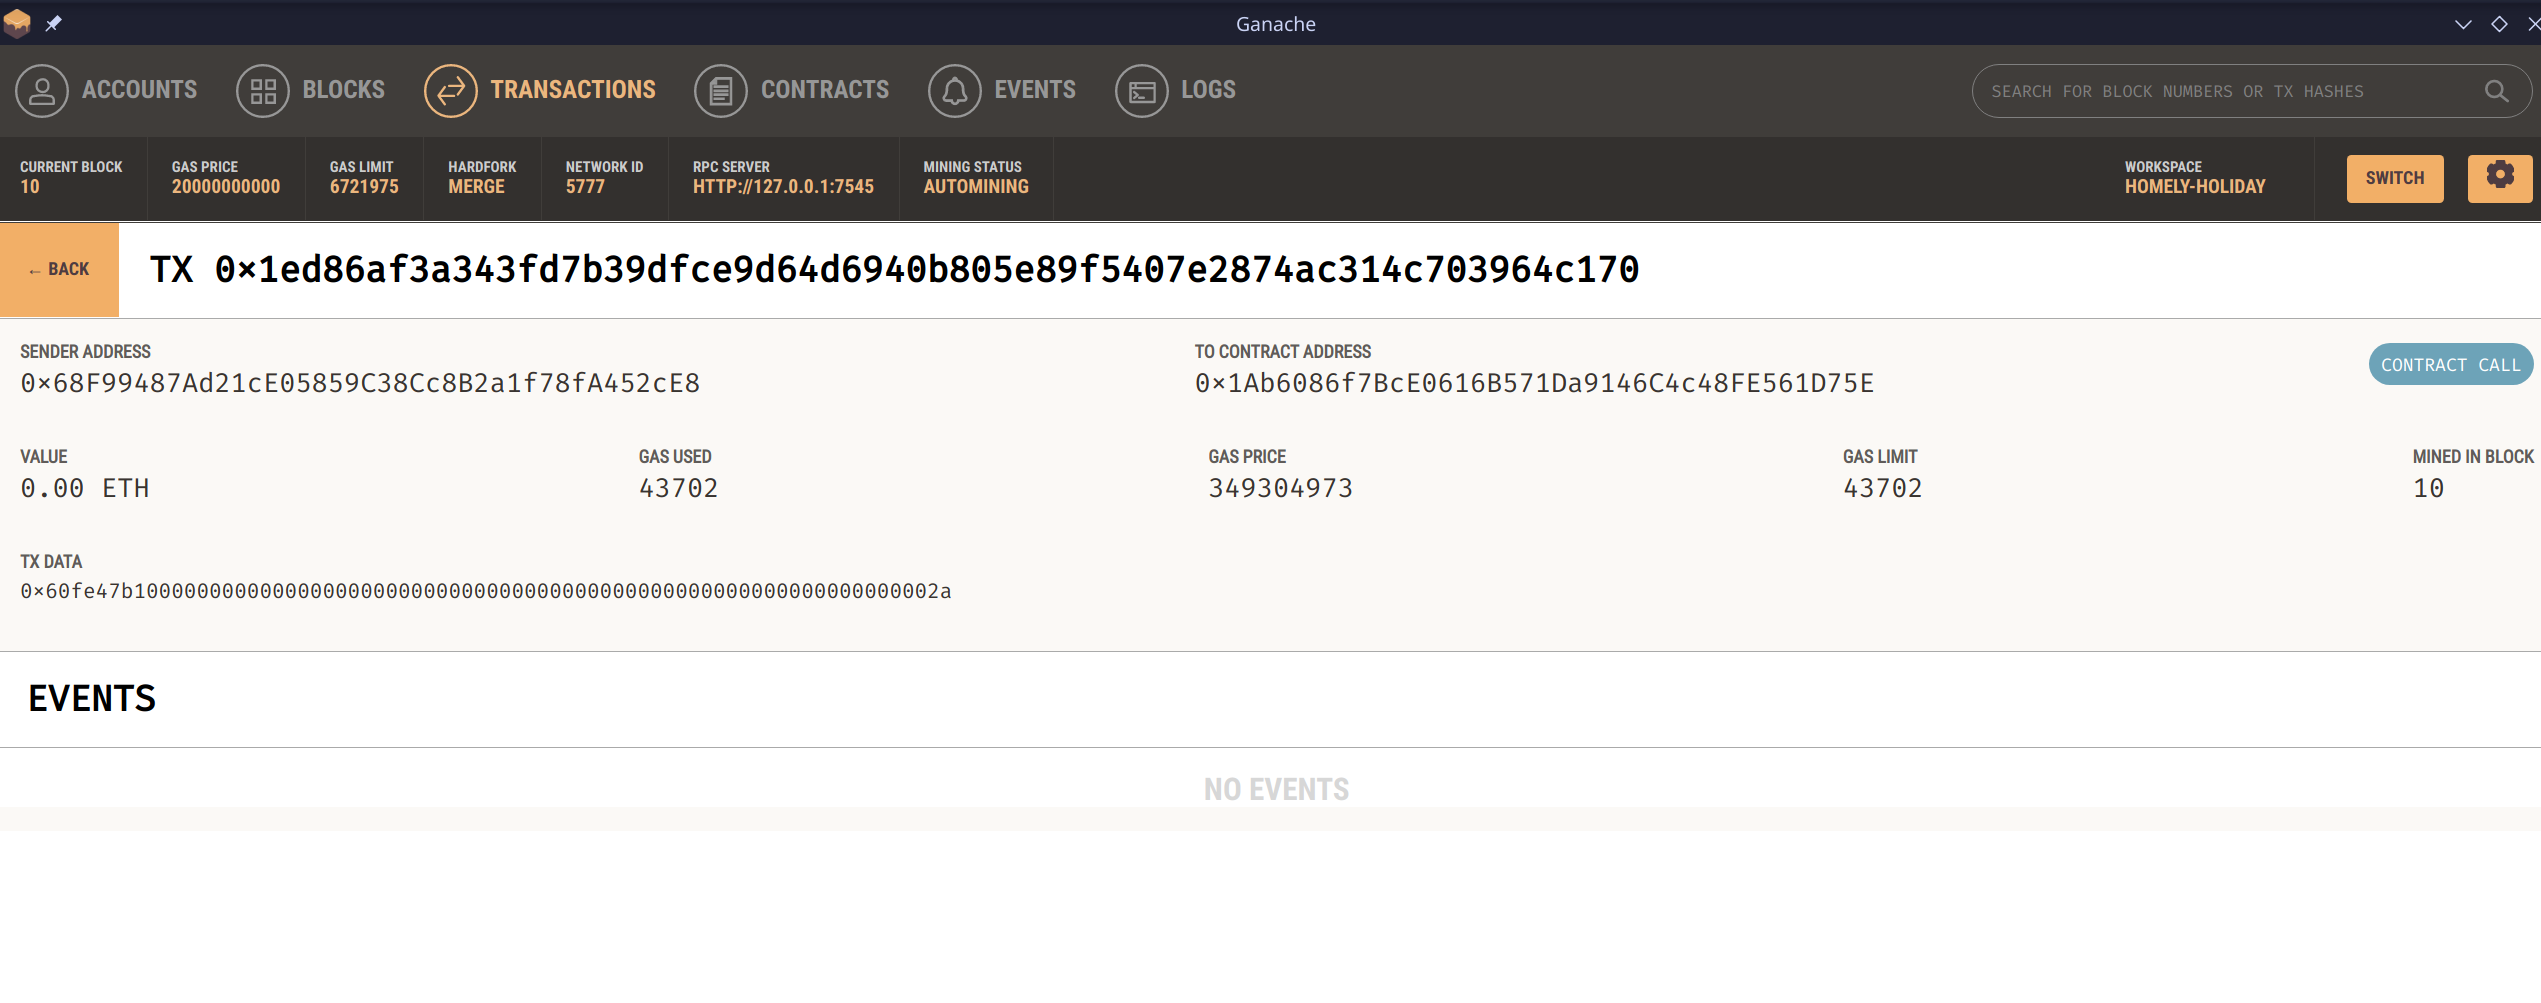The image size is (2541, 1003).
Task: Click the To Contract Address value
Action: pyautogui.click(x=1534, y=383)
